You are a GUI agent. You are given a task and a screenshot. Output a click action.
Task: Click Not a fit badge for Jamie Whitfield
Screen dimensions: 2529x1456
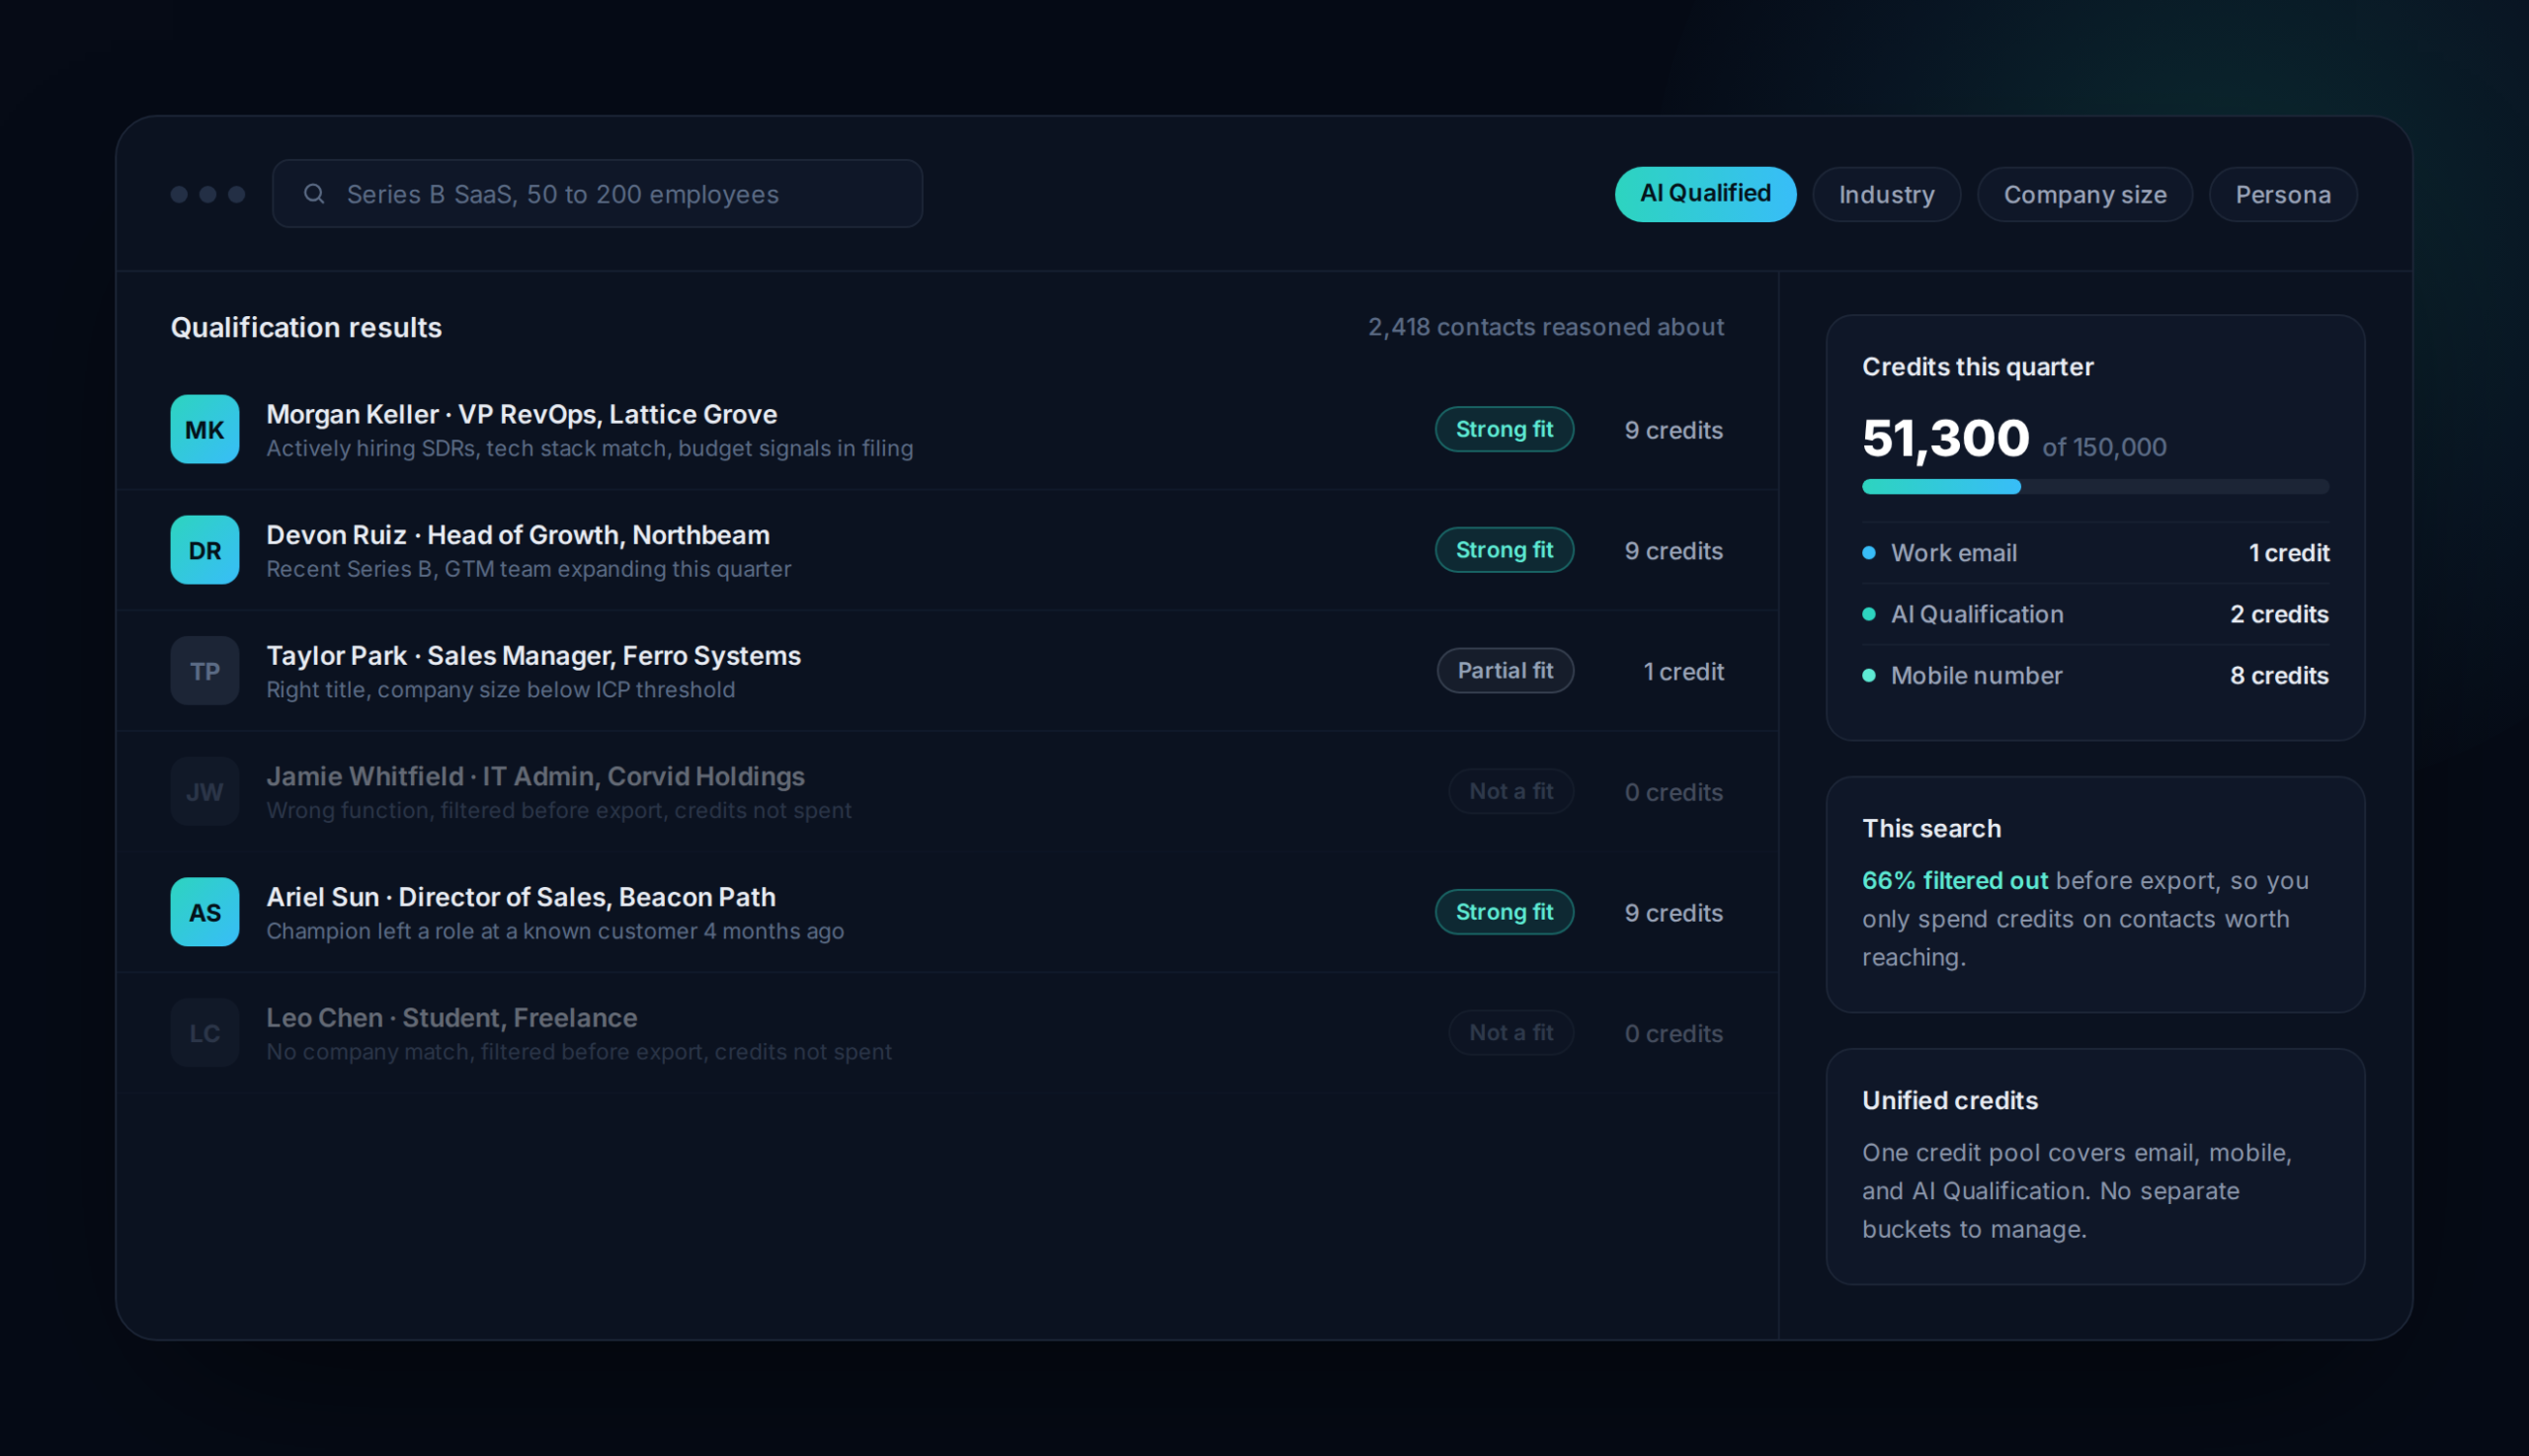[x=1511, y=791]
